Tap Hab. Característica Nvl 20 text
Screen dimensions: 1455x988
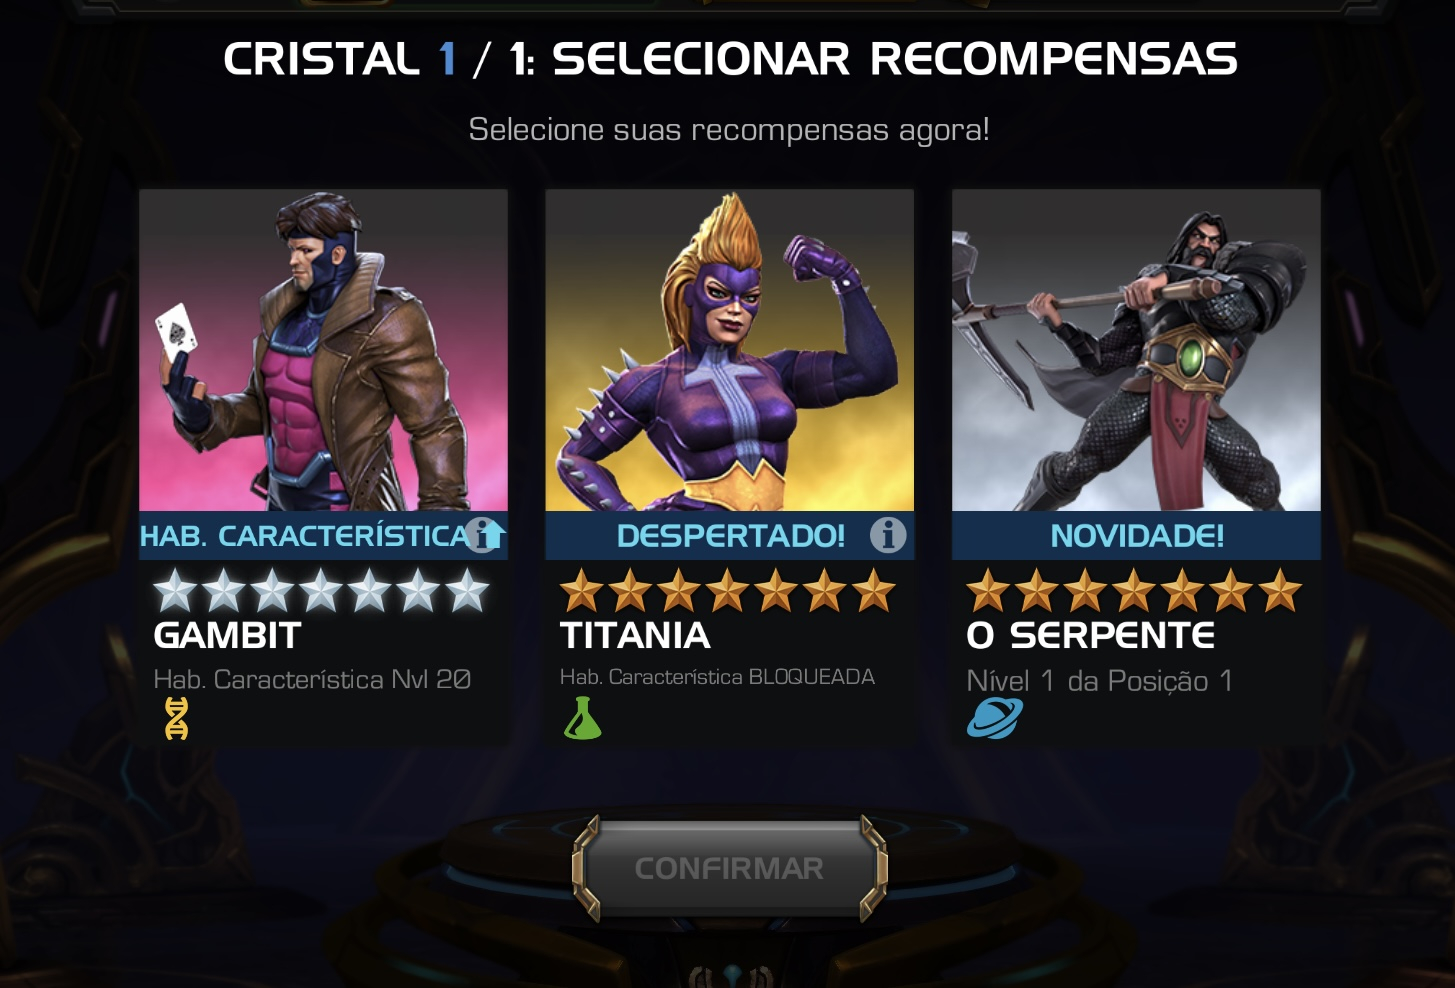click(x=312, y=680)
